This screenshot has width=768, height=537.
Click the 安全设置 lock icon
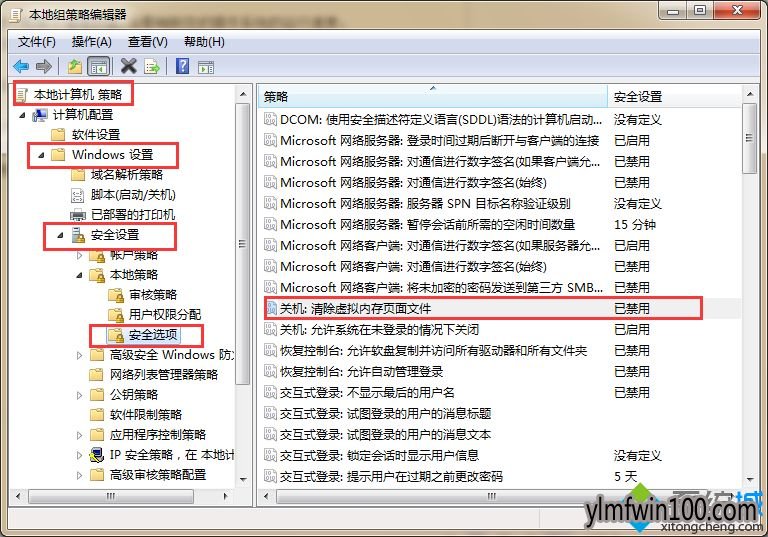(78, 235)
